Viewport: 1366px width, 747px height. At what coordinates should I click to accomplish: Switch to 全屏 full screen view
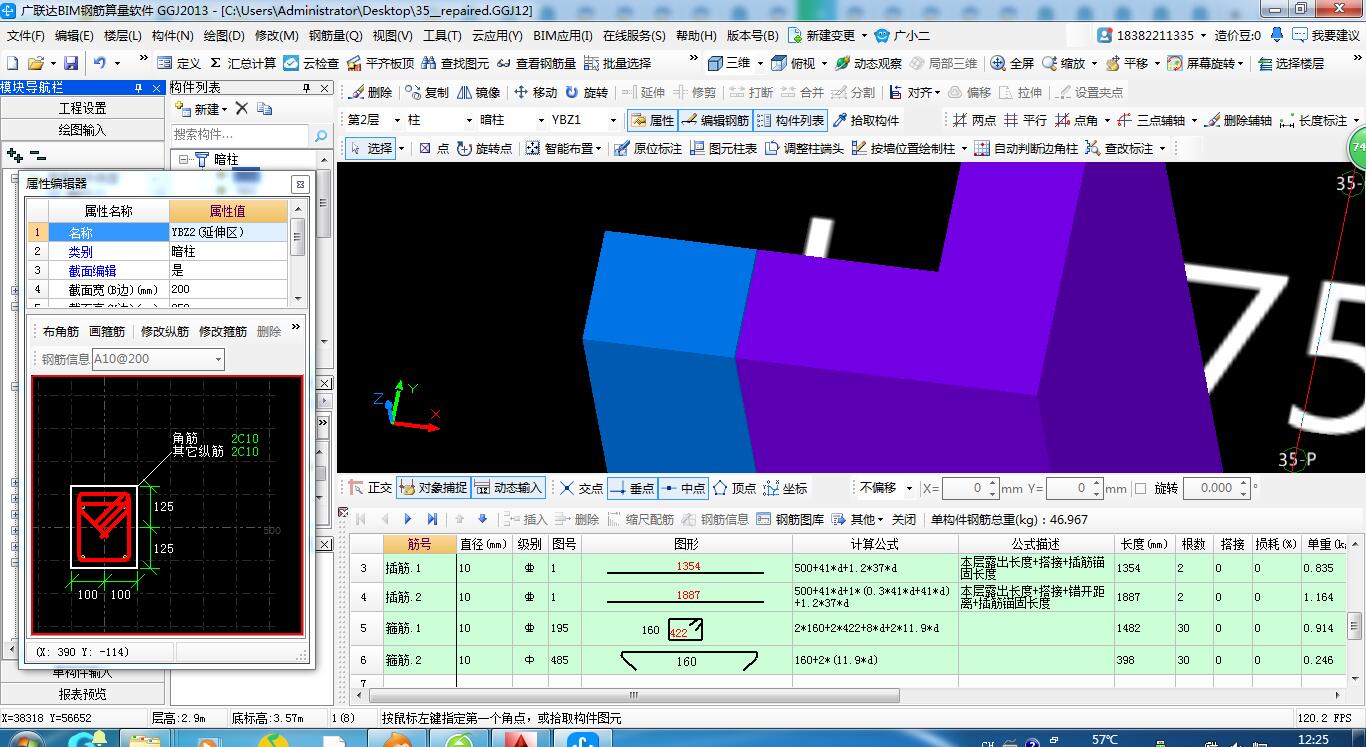(1012, 63)
